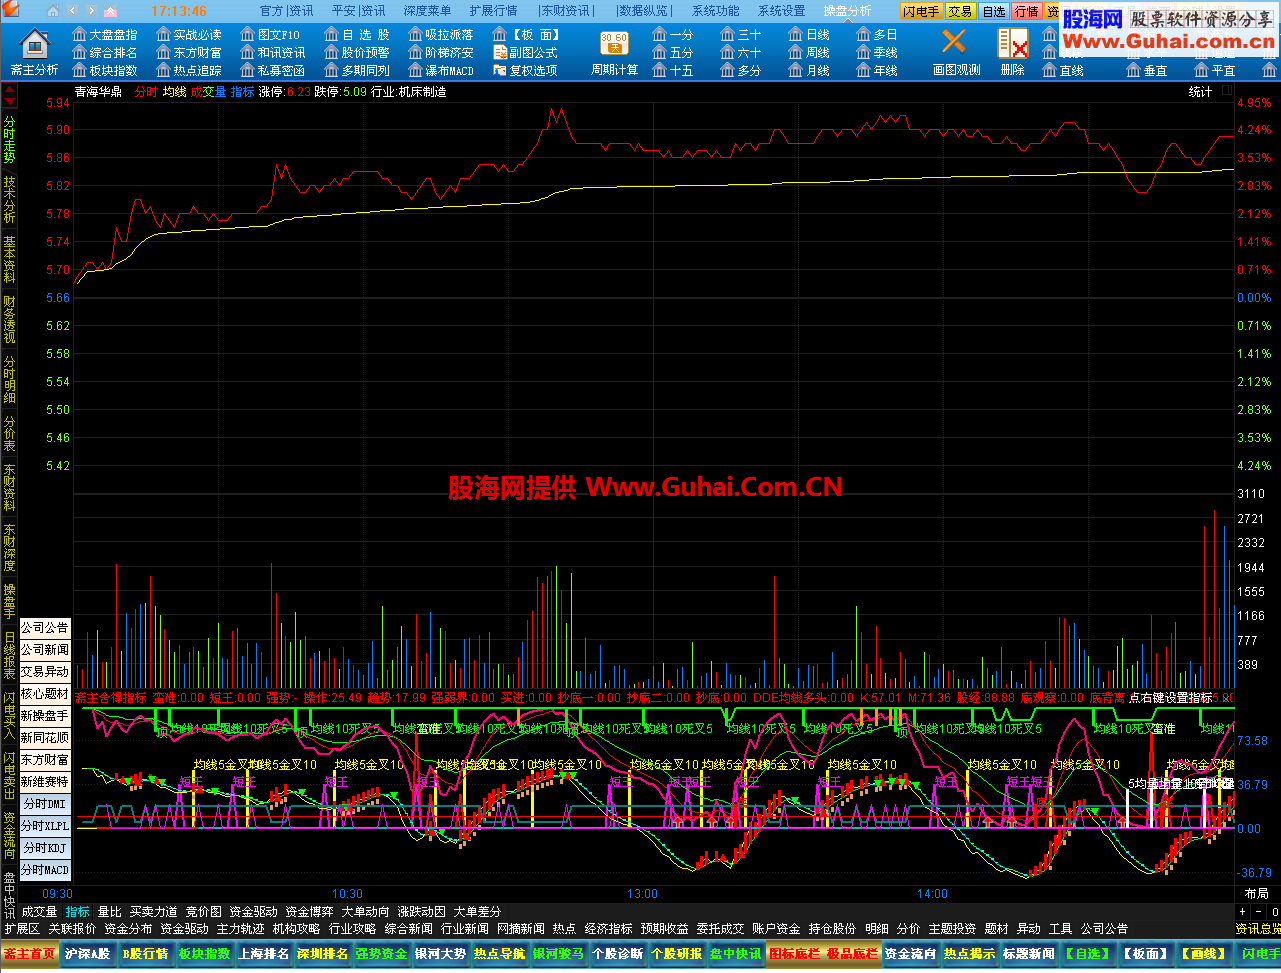Select the 新同花顺 indicator button
1281x973 pixels.
pos(45,738)
